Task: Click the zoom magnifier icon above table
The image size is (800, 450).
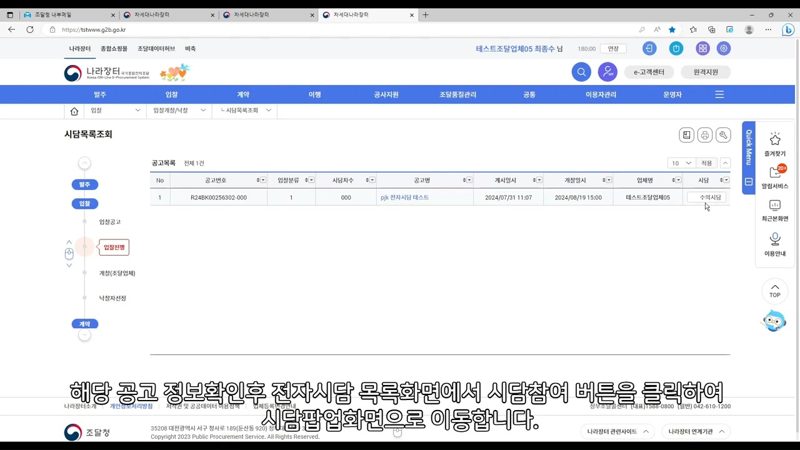Action: tap(723, 135)
